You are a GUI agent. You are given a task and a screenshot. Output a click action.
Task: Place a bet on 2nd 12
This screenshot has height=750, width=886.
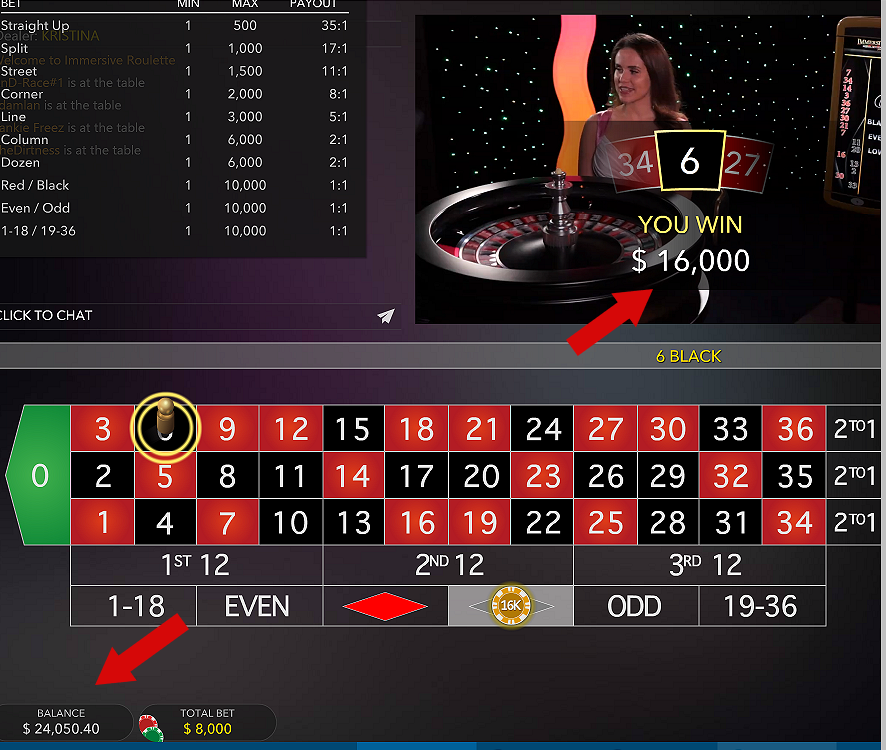pos(448,565)
